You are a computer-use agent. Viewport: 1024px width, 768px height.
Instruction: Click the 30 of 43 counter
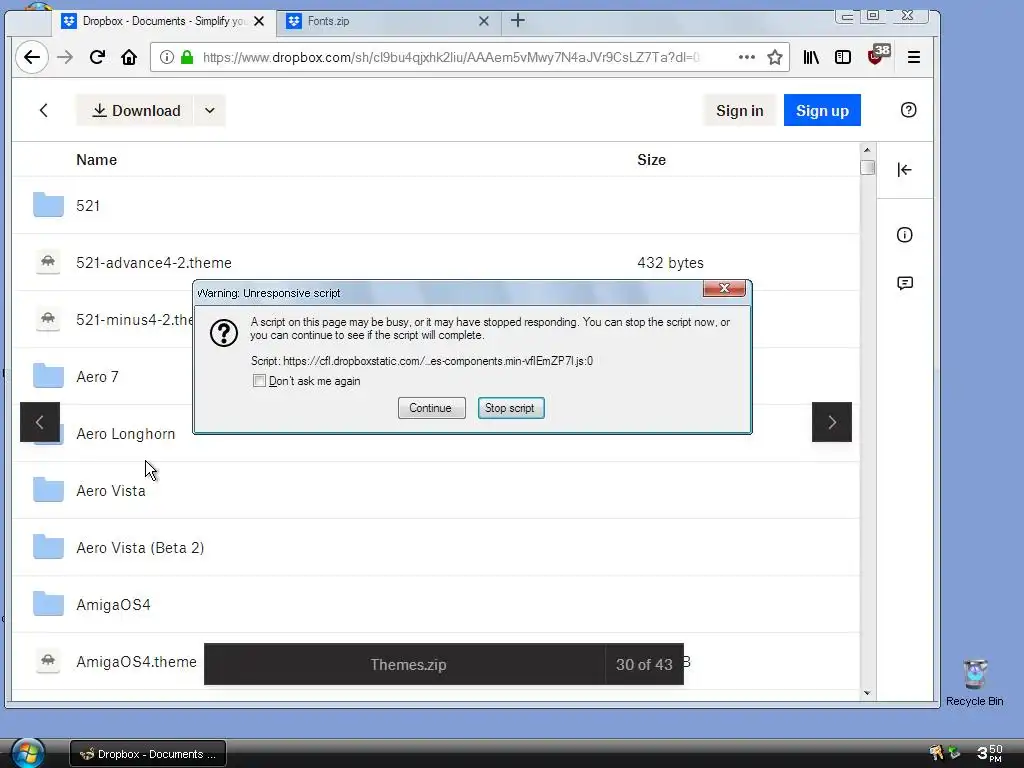pos(644,664)
